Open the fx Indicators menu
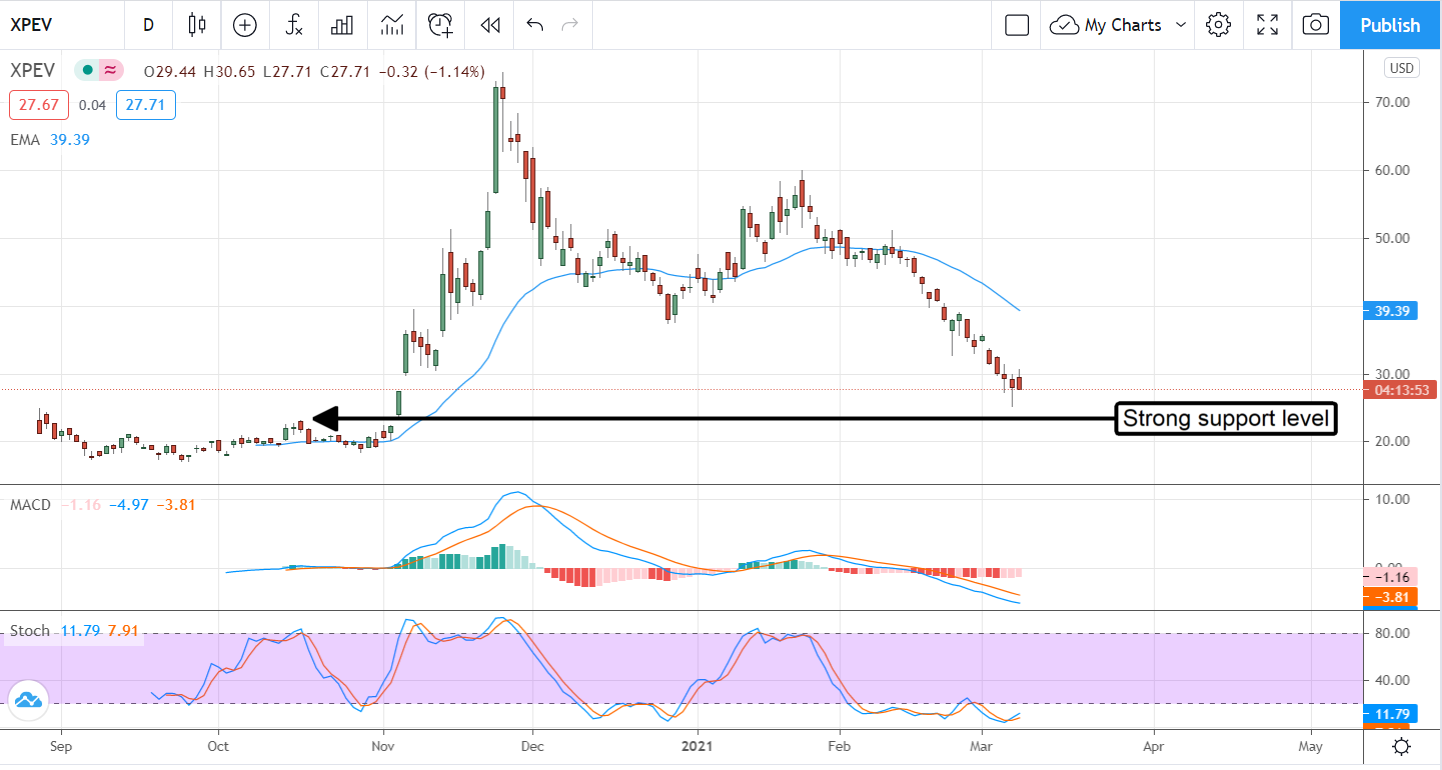The width and height of the screenshot is (1442, 770). coord(294,25)
